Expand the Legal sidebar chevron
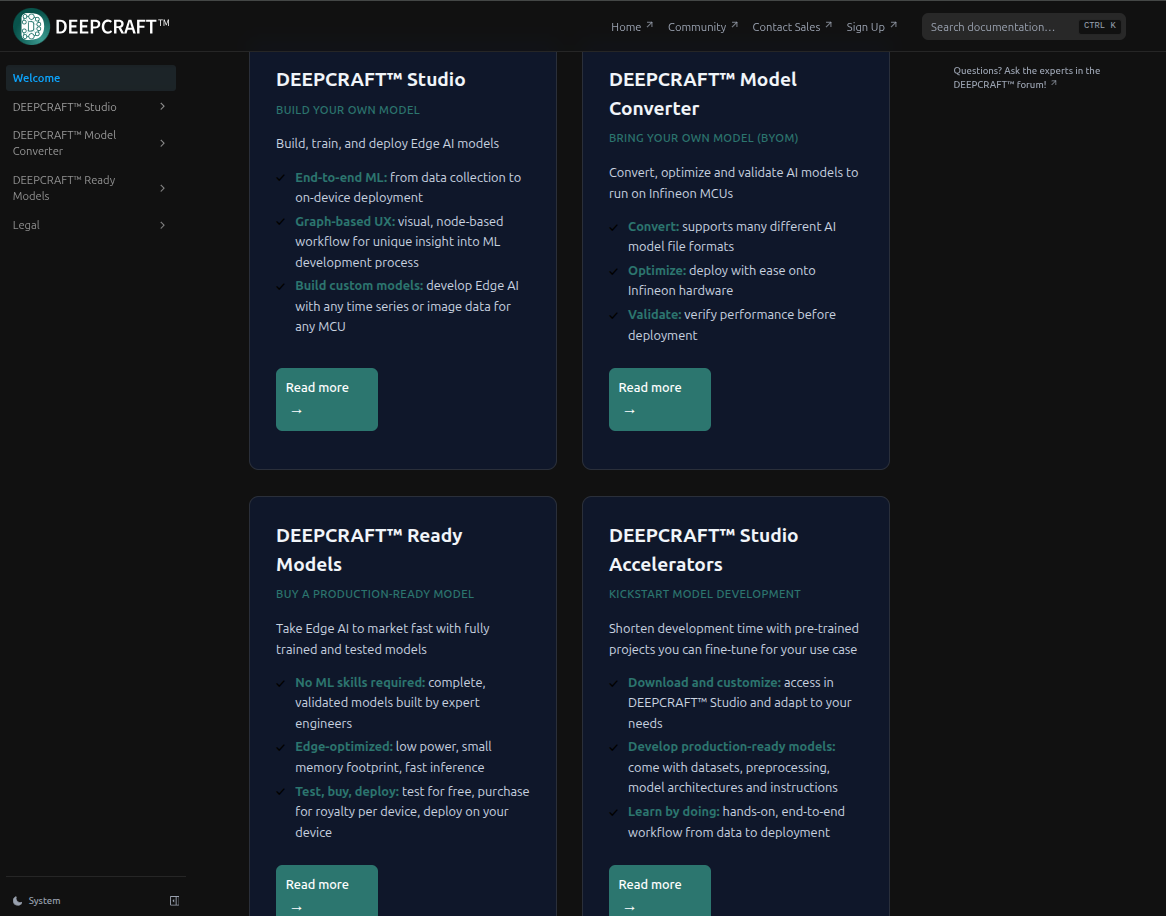Image resolution: width=1166 pixels, height=916 pixels. [x=162, y=225]
